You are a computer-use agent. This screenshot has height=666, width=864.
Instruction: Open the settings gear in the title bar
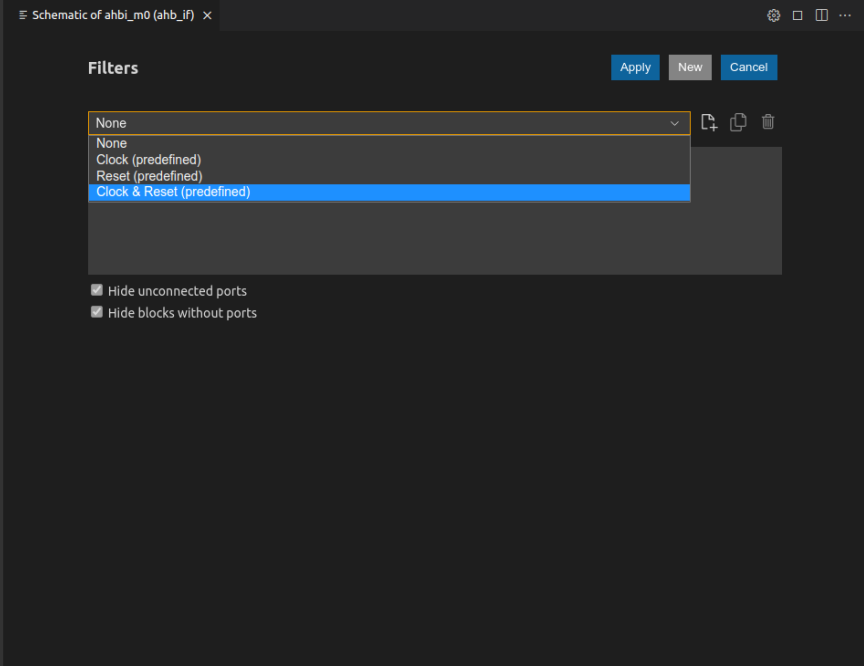773,15
